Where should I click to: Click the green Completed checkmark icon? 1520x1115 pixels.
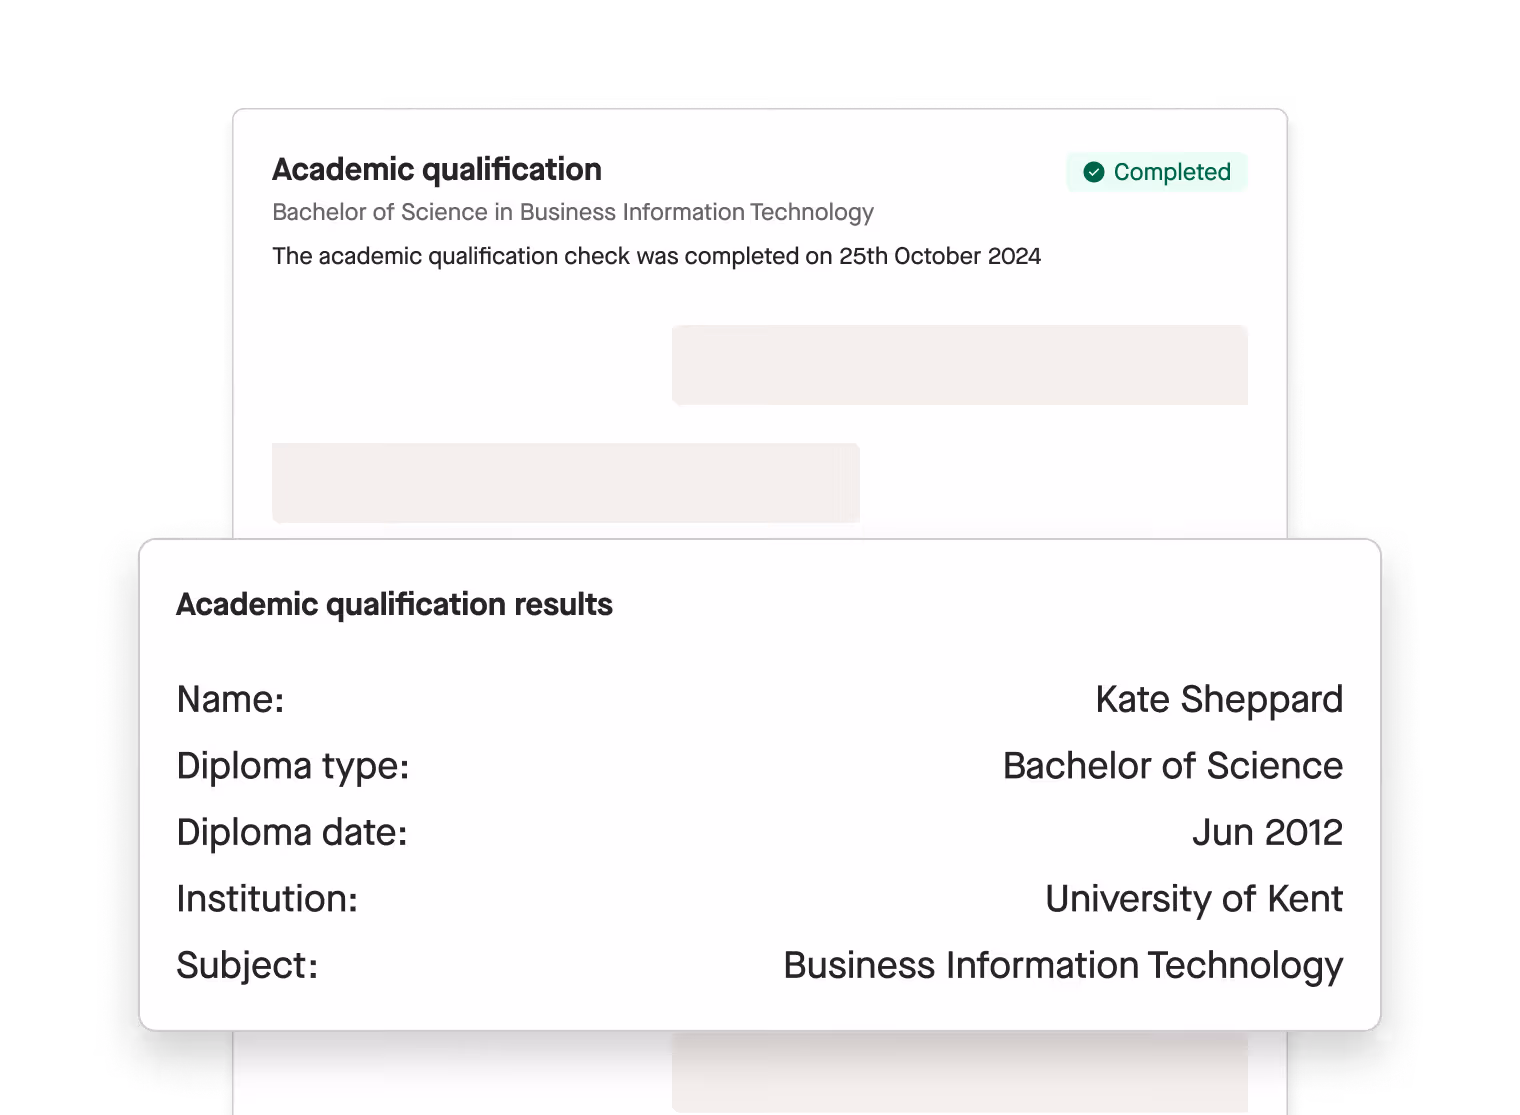(1094, 172)
